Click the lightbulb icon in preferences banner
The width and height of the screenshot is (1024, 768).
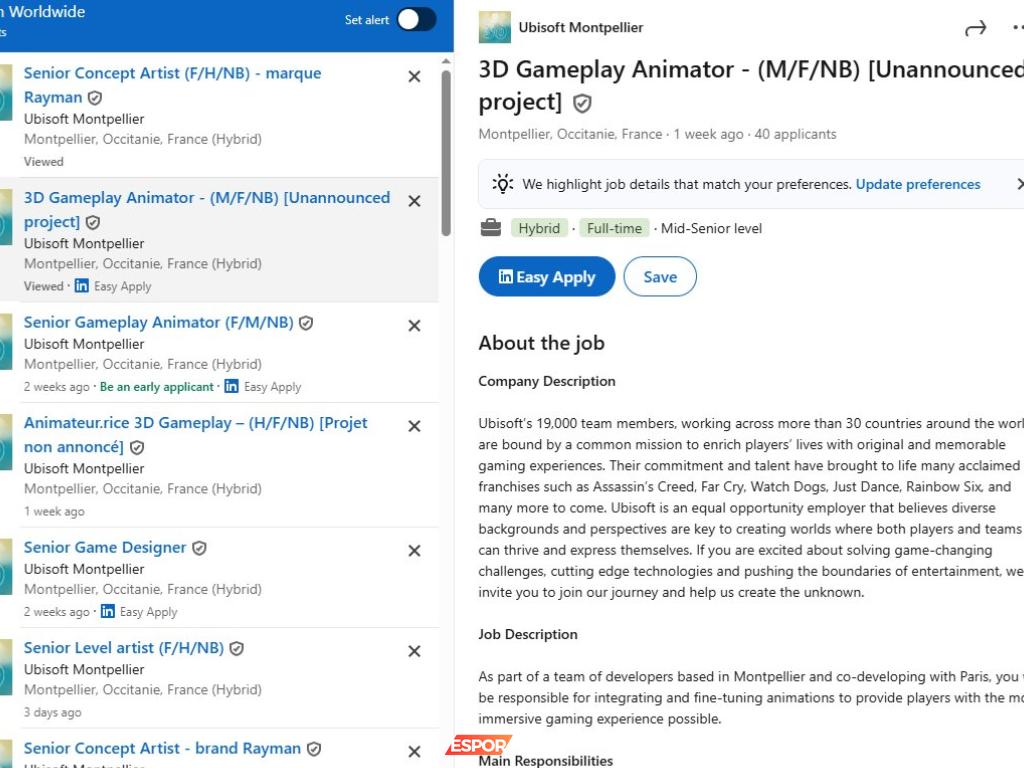503,184
